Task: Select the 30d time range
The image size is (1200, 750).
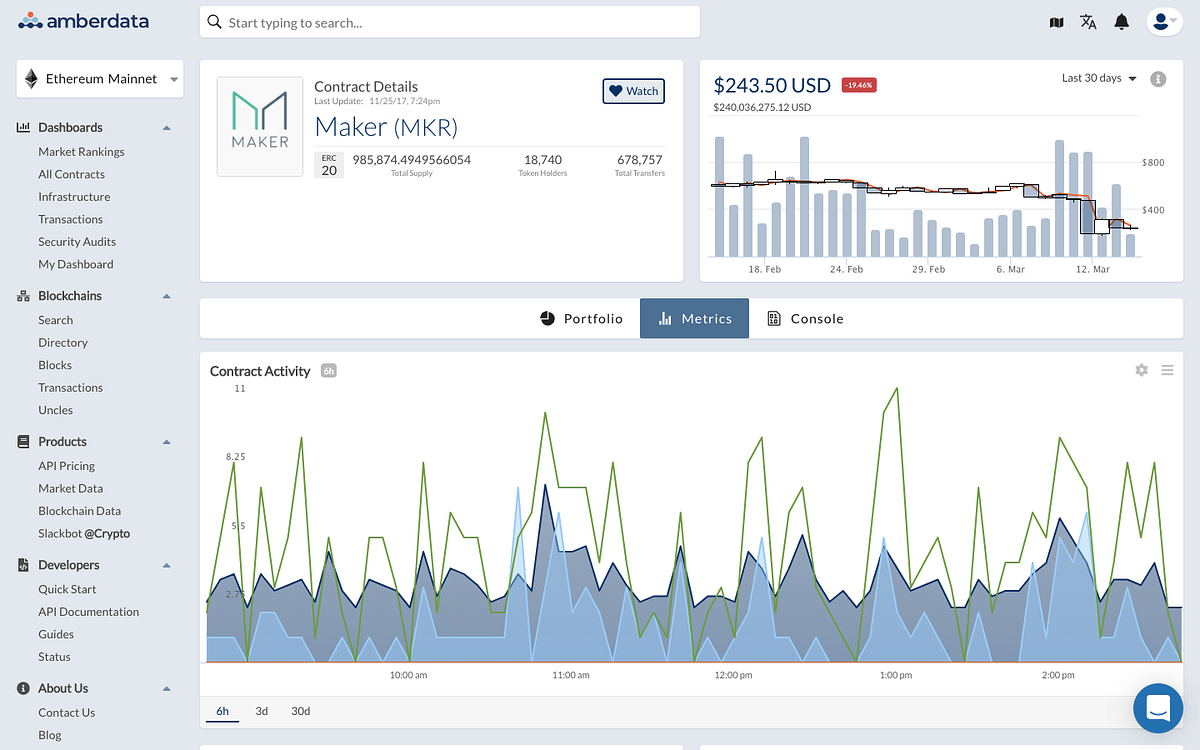Action: click(x=299, y=711)
